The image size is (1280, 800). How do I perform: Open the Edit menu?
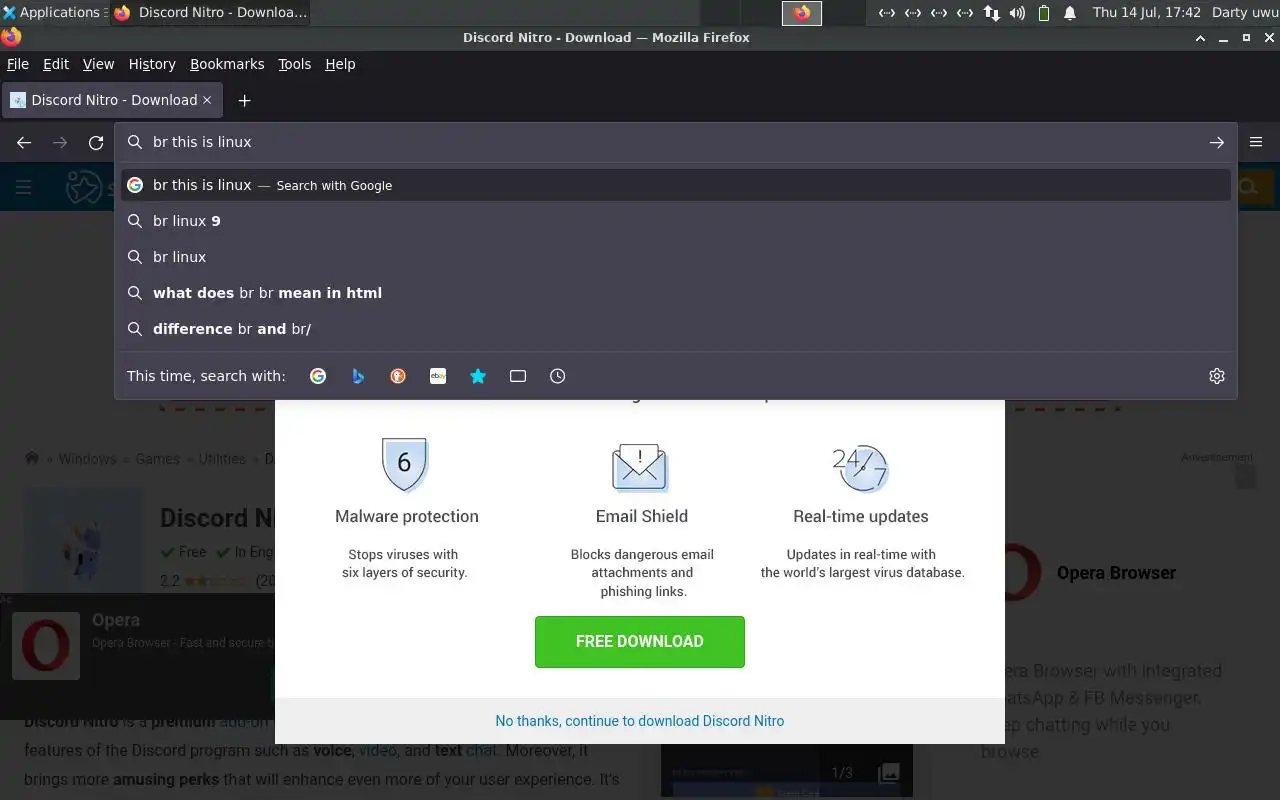coord(56,64)
